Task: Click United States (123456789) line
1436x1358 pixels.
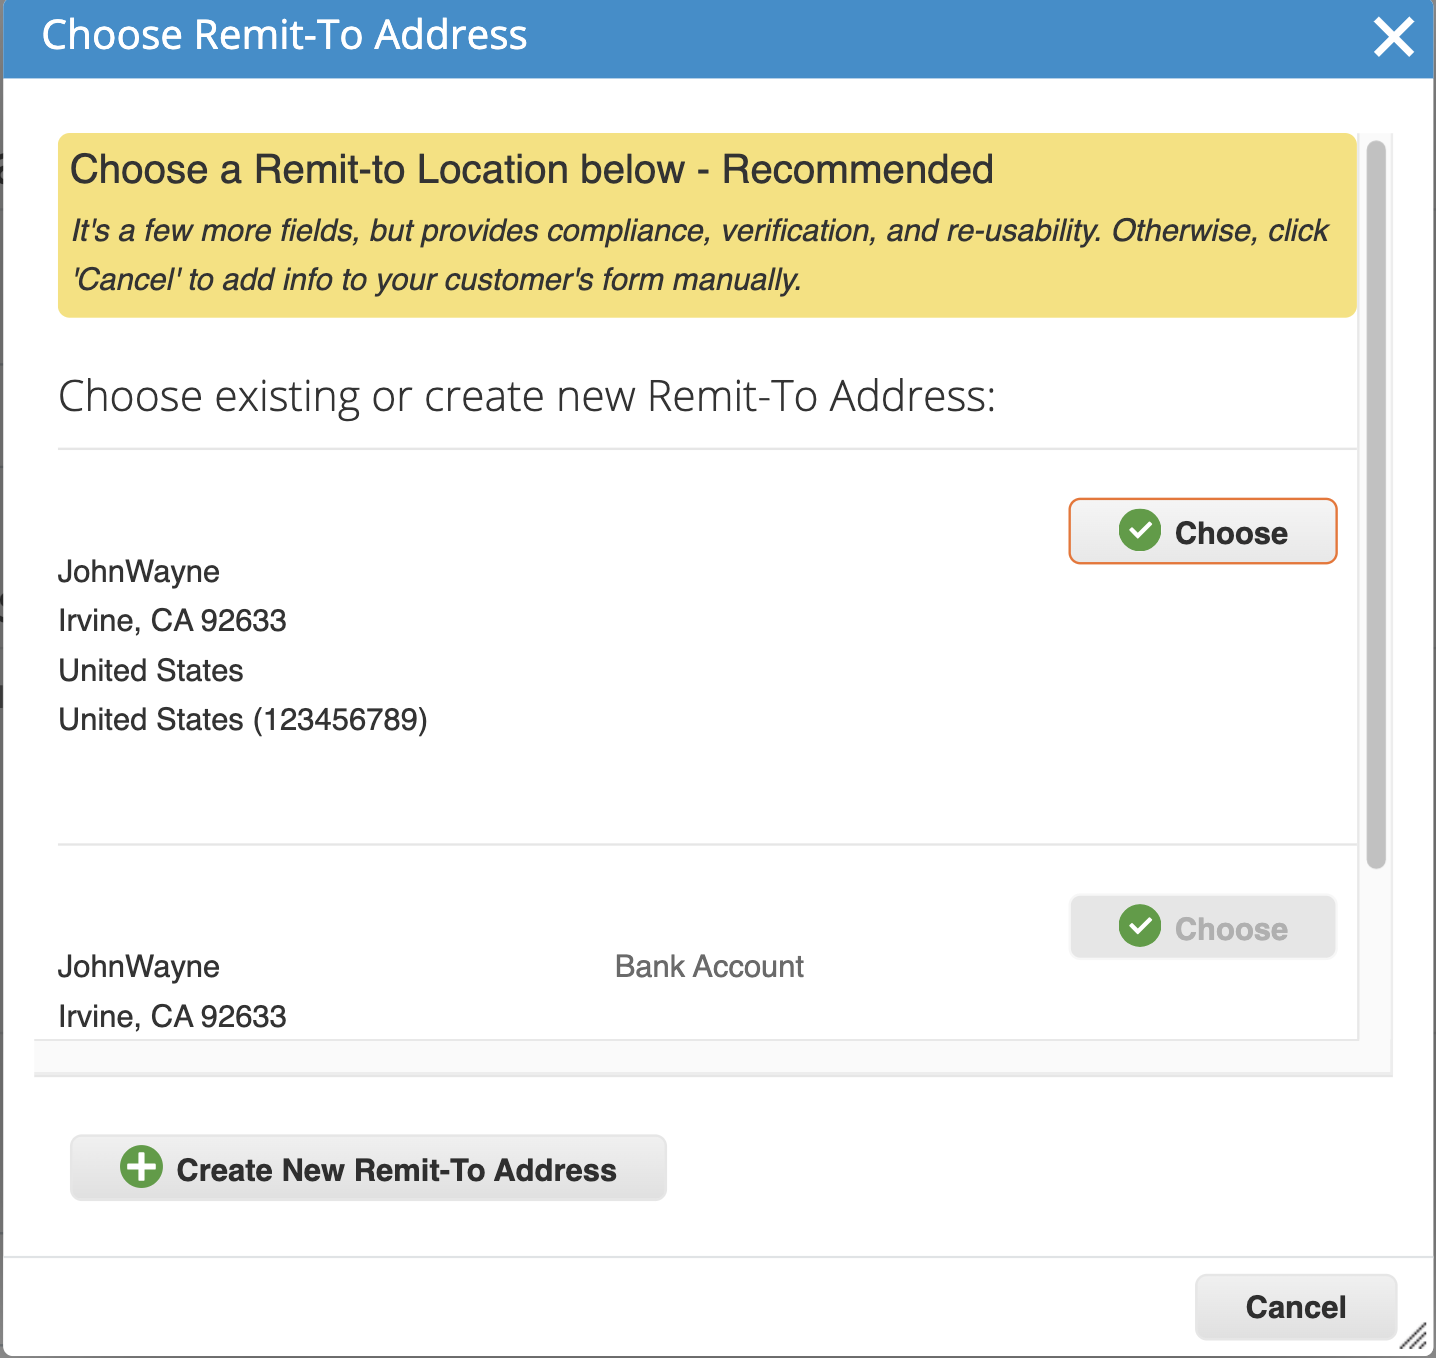Action: tap(243, 719)
